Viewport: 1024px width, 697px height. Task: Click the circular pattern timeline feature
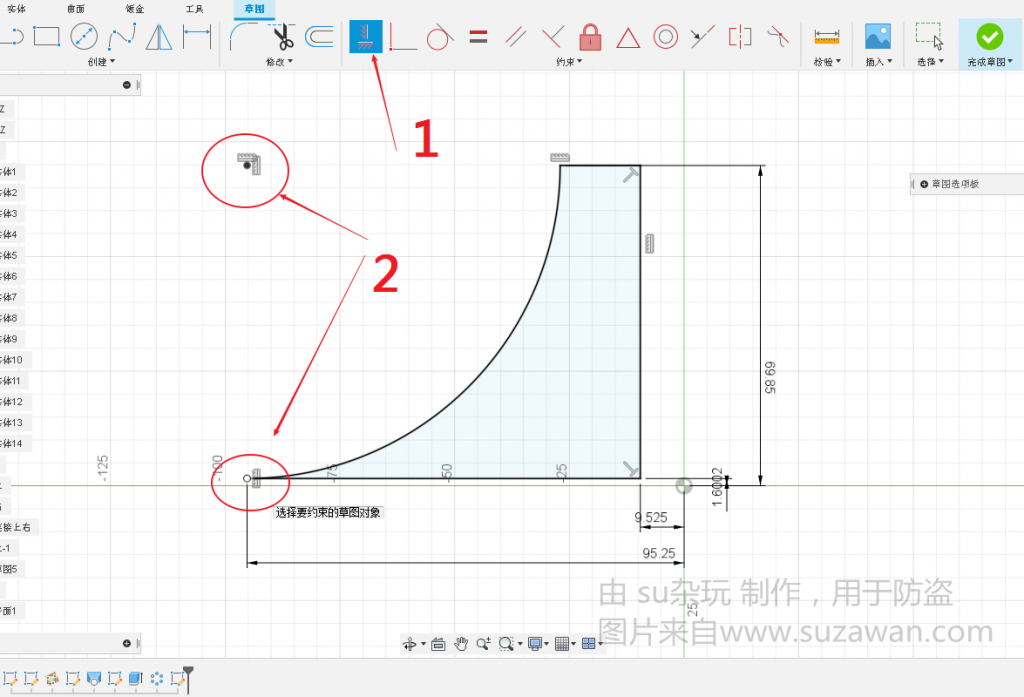coord(157,679)
